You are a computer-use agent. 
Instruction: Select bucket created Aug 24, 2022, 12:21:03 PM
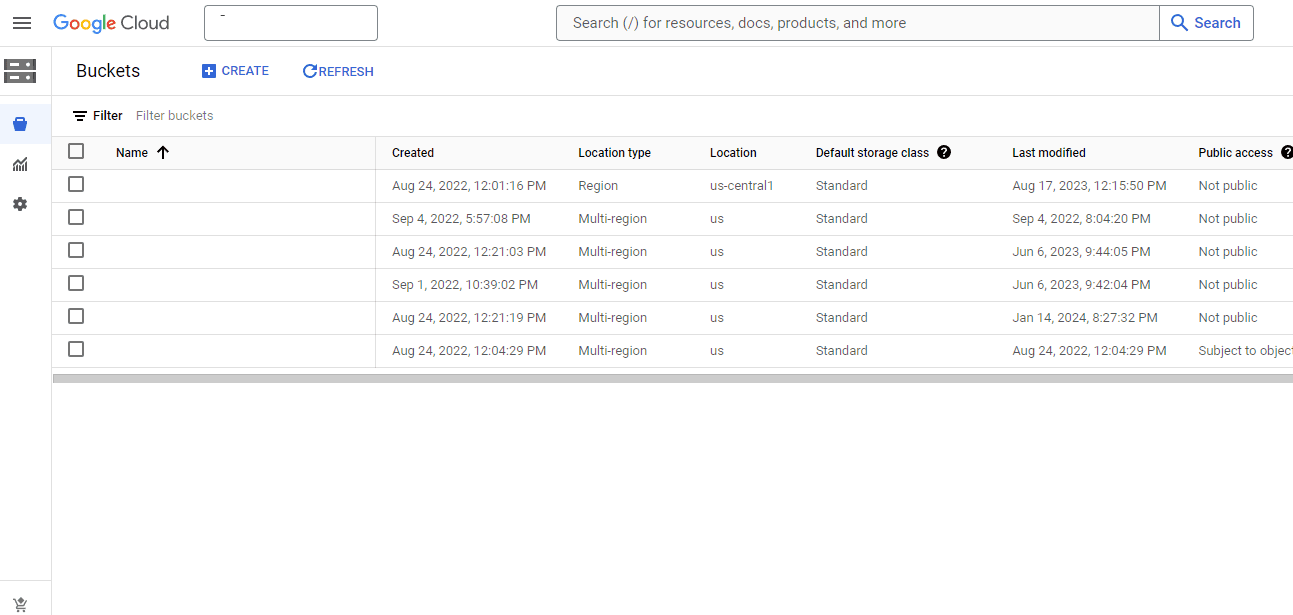coord(76,250)
